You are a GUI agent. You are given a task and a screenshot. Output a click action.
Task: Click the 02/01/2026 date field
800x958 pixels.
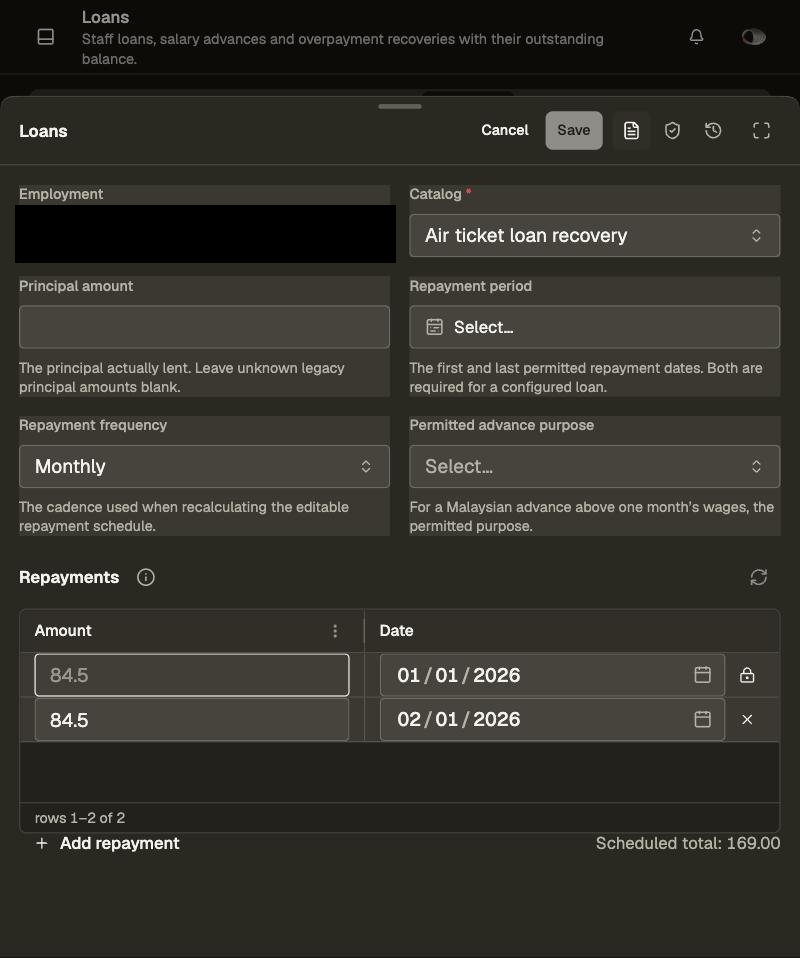(x=552, y=720)
